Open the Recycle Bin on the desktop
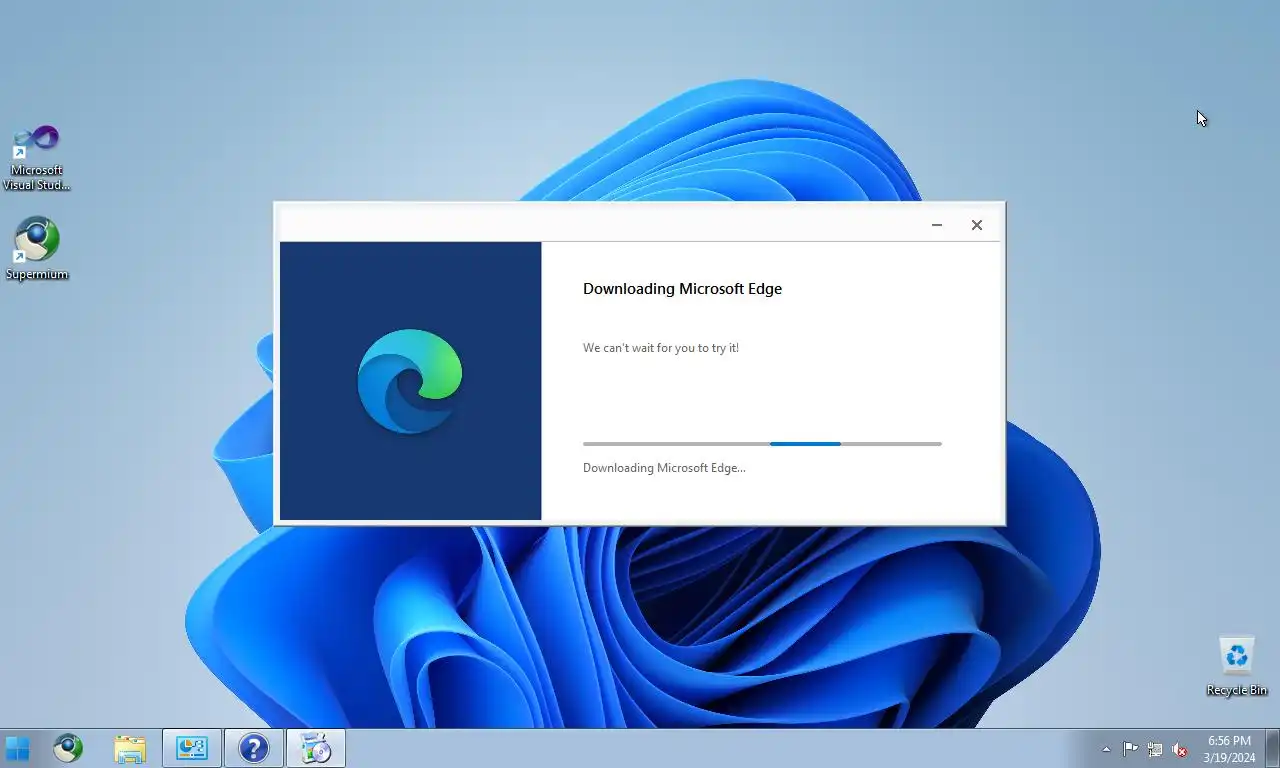This screenshot has width=1280, height=768. tap(1237, 666)
